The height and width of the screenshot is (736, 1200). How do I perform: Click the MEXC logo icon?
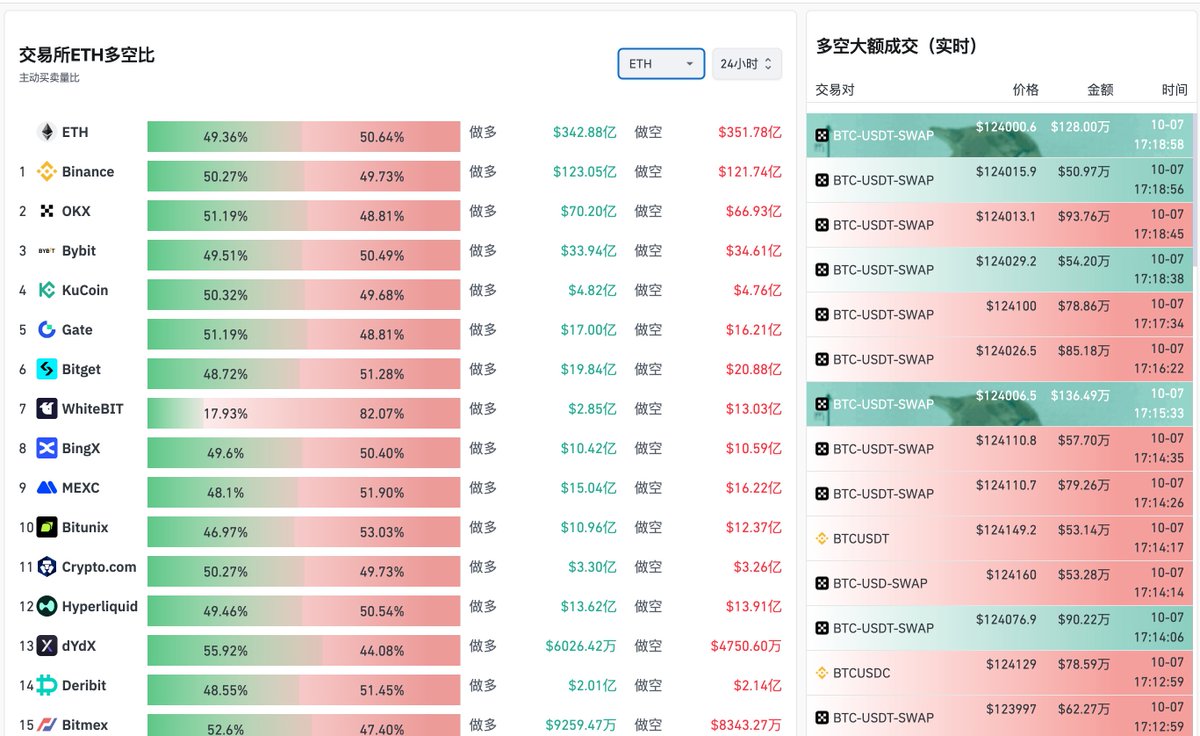(x=47, y=488)
